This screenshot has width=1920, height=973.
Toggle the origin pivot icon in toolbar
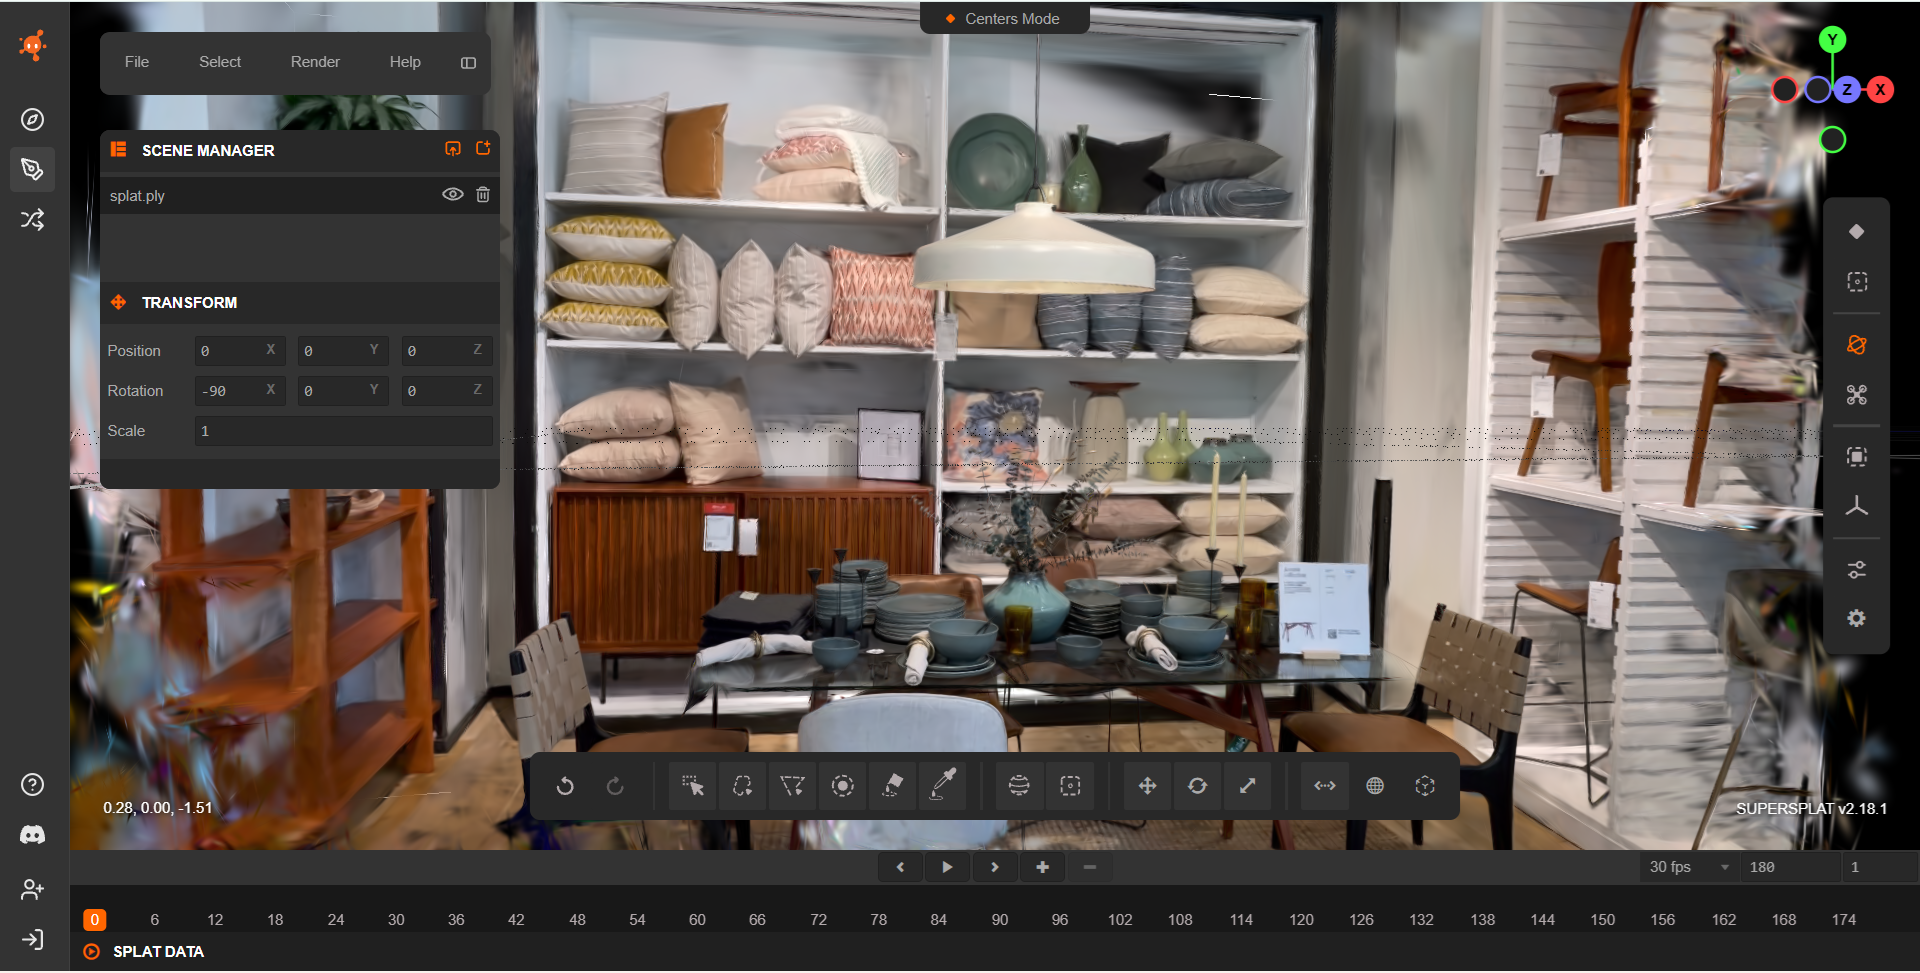1425,787
